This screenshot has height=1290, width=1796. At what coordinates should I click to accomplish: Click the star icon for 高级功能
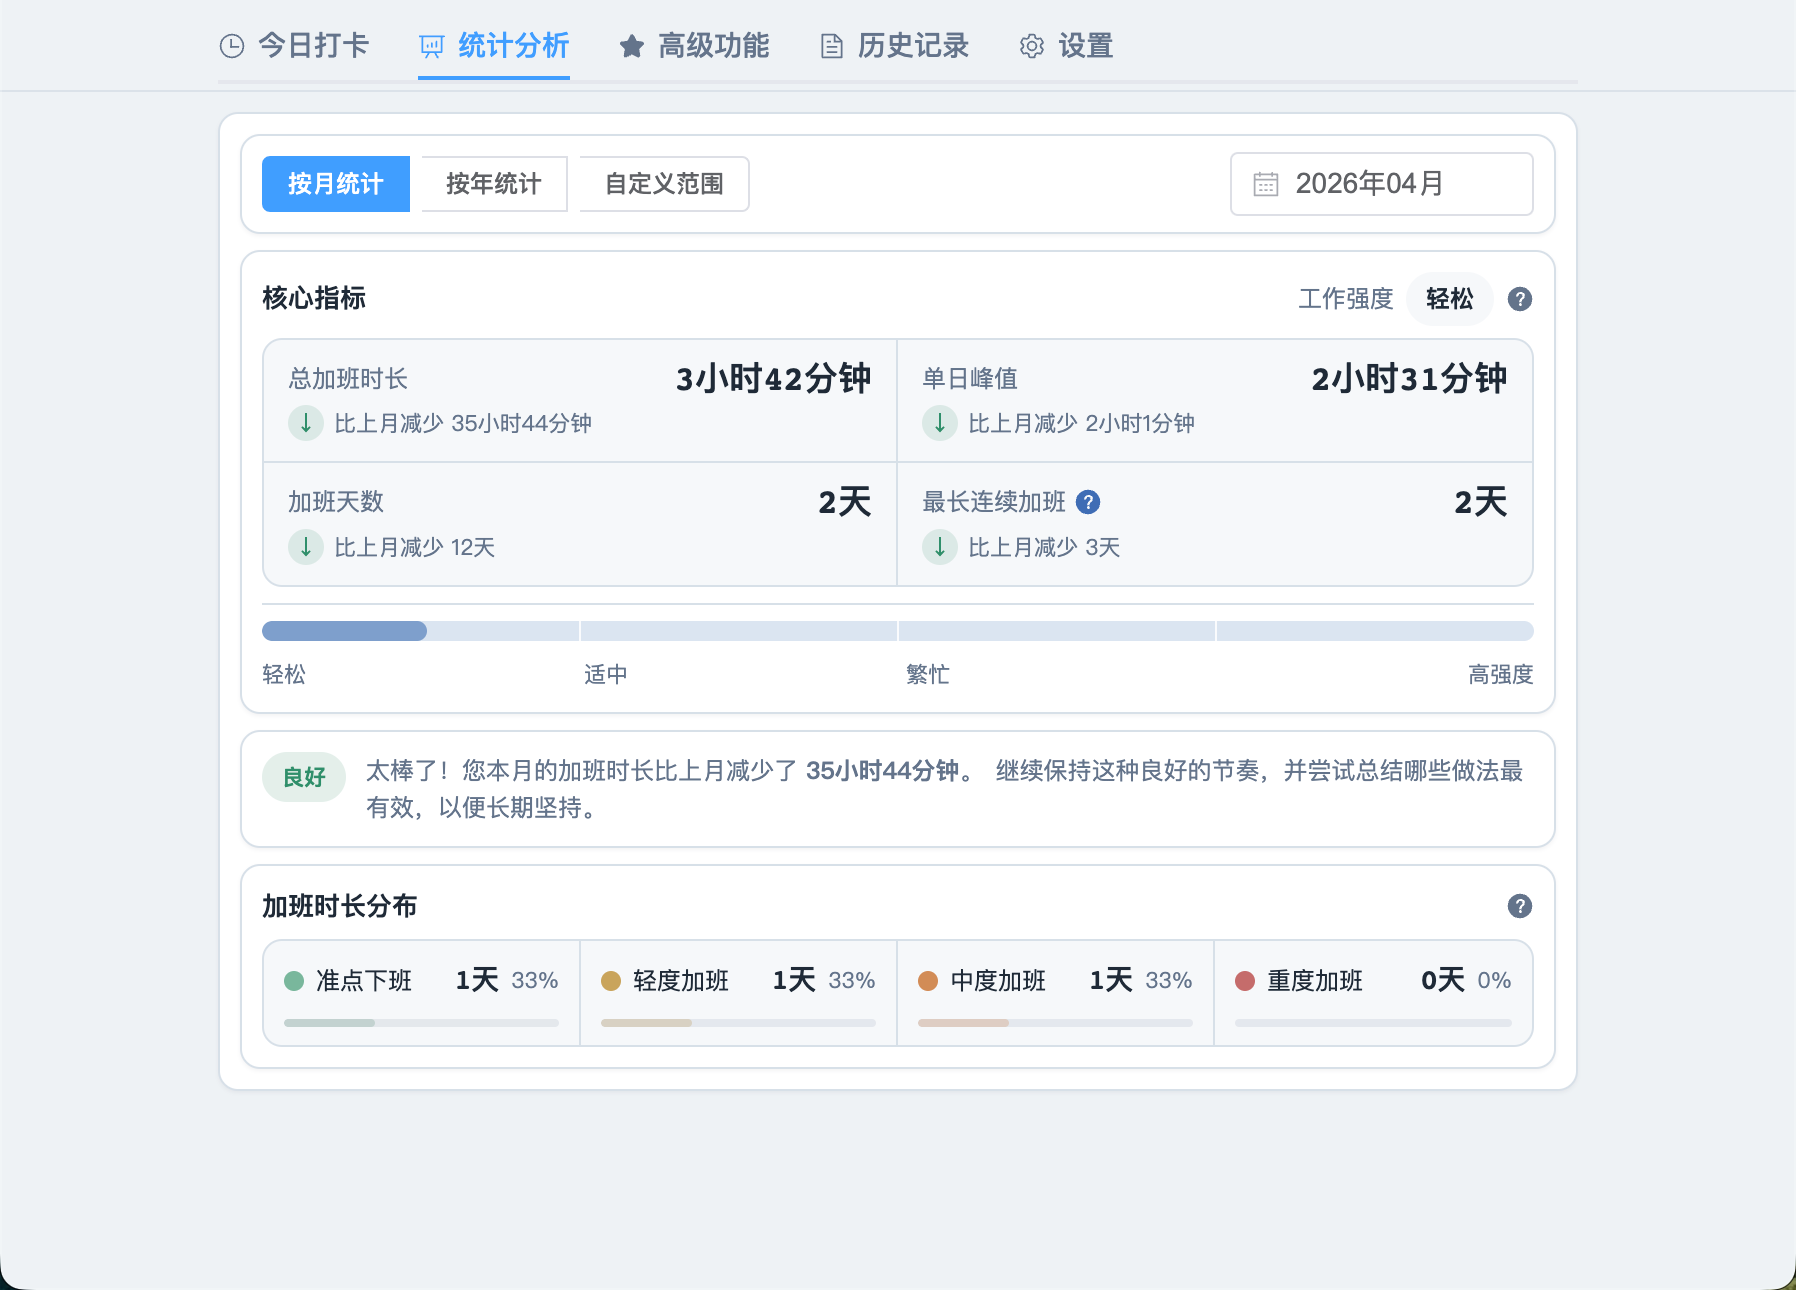tap(631, 46)
